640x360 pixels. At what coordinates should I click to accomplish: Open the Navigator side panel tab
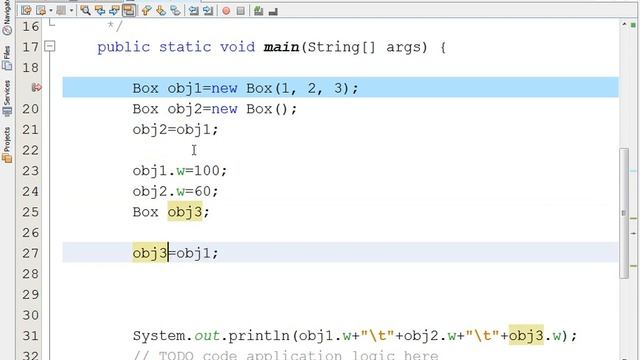click(7, 17)
